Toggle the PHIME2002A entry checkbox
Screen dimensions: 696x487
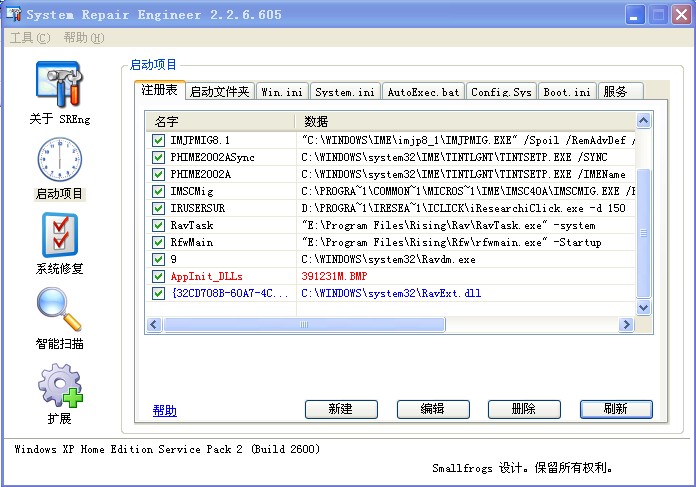coord(158,174)
